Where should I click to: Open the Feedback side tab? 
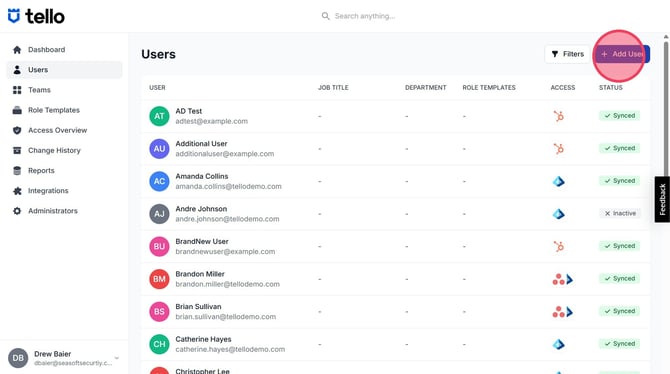coord(662,199)
